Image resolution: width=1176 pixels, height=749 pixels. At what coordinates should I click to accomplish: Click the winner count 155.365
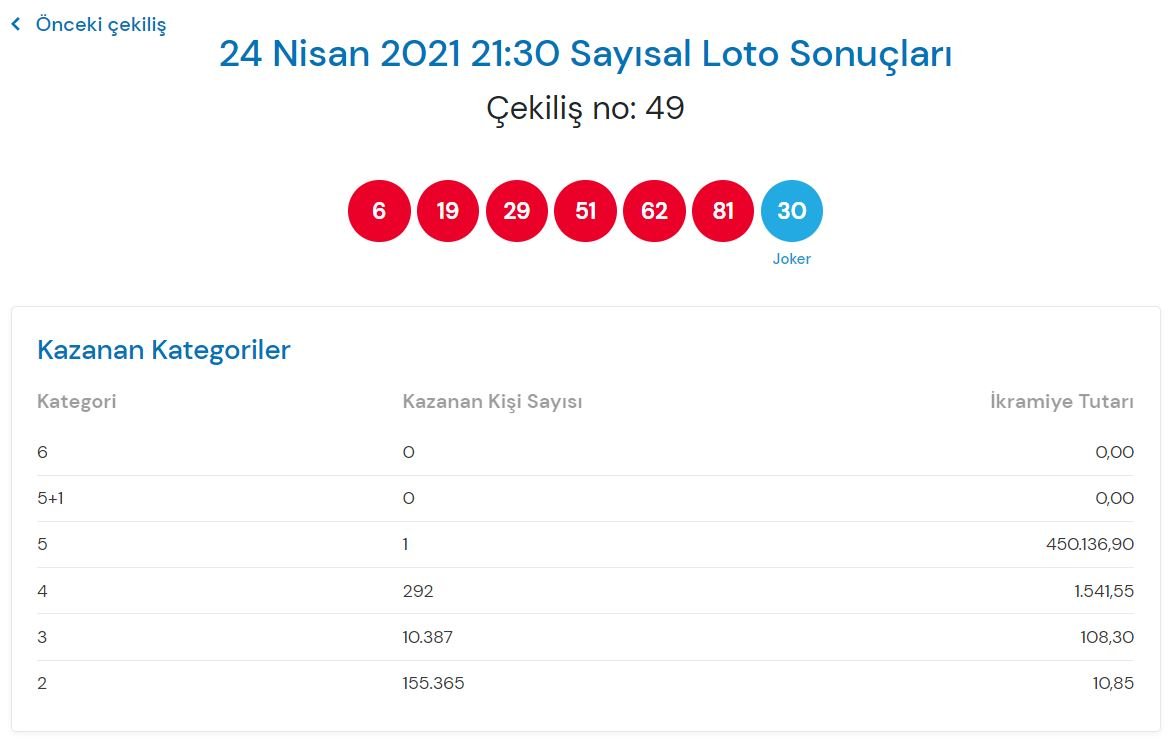(x=433, y=683)
